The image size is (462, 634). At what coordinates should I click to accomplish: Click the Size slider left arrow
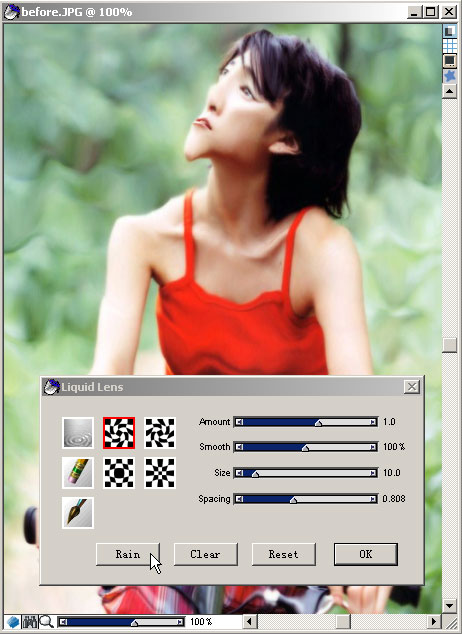point(240,473)
